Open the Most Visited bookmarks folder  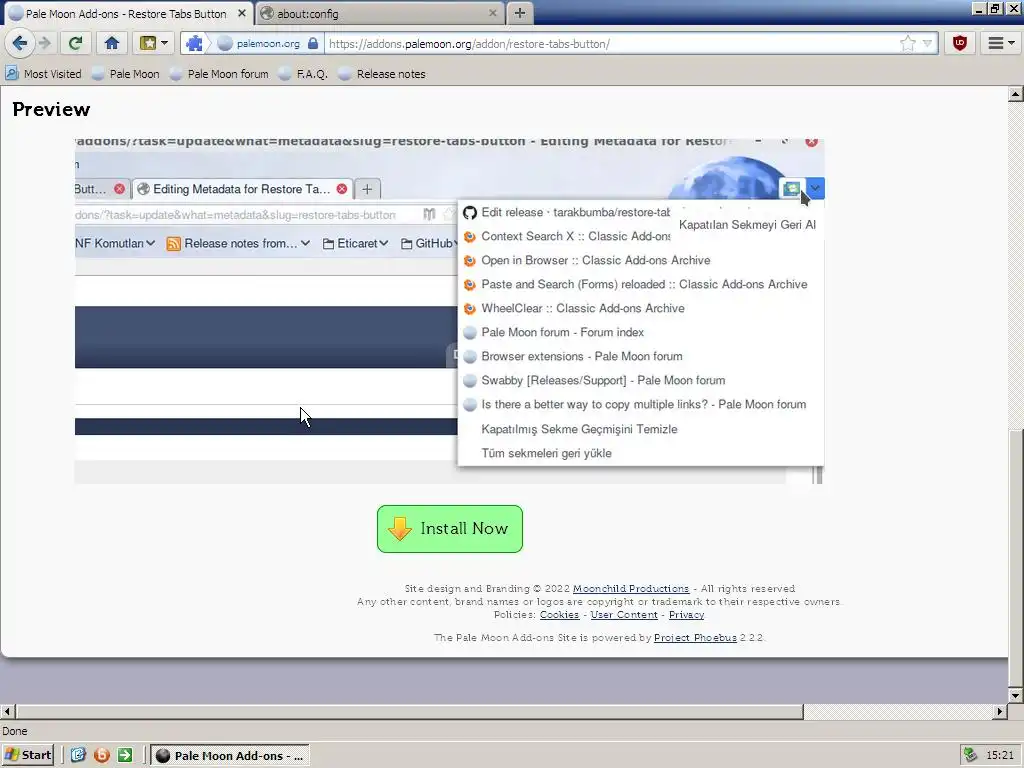click(44, 74)
